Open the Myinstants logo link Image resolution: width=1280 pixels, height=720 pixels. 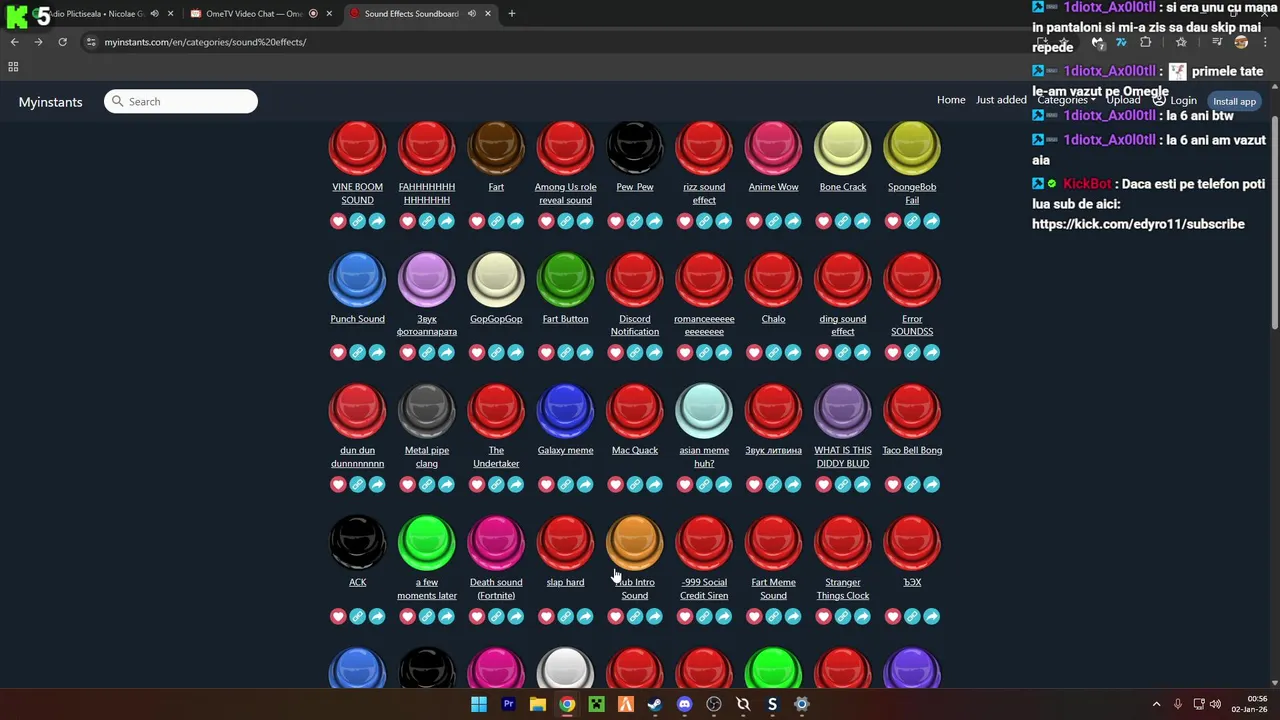tap(50, 102)
